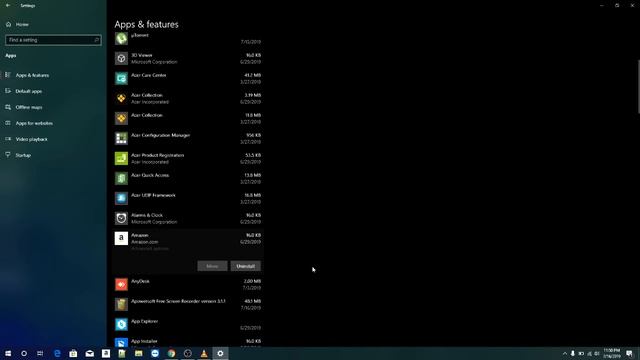Go back with the Settings back arrow
This screenshot has width=640, height=360.
(x=8, y=5)
